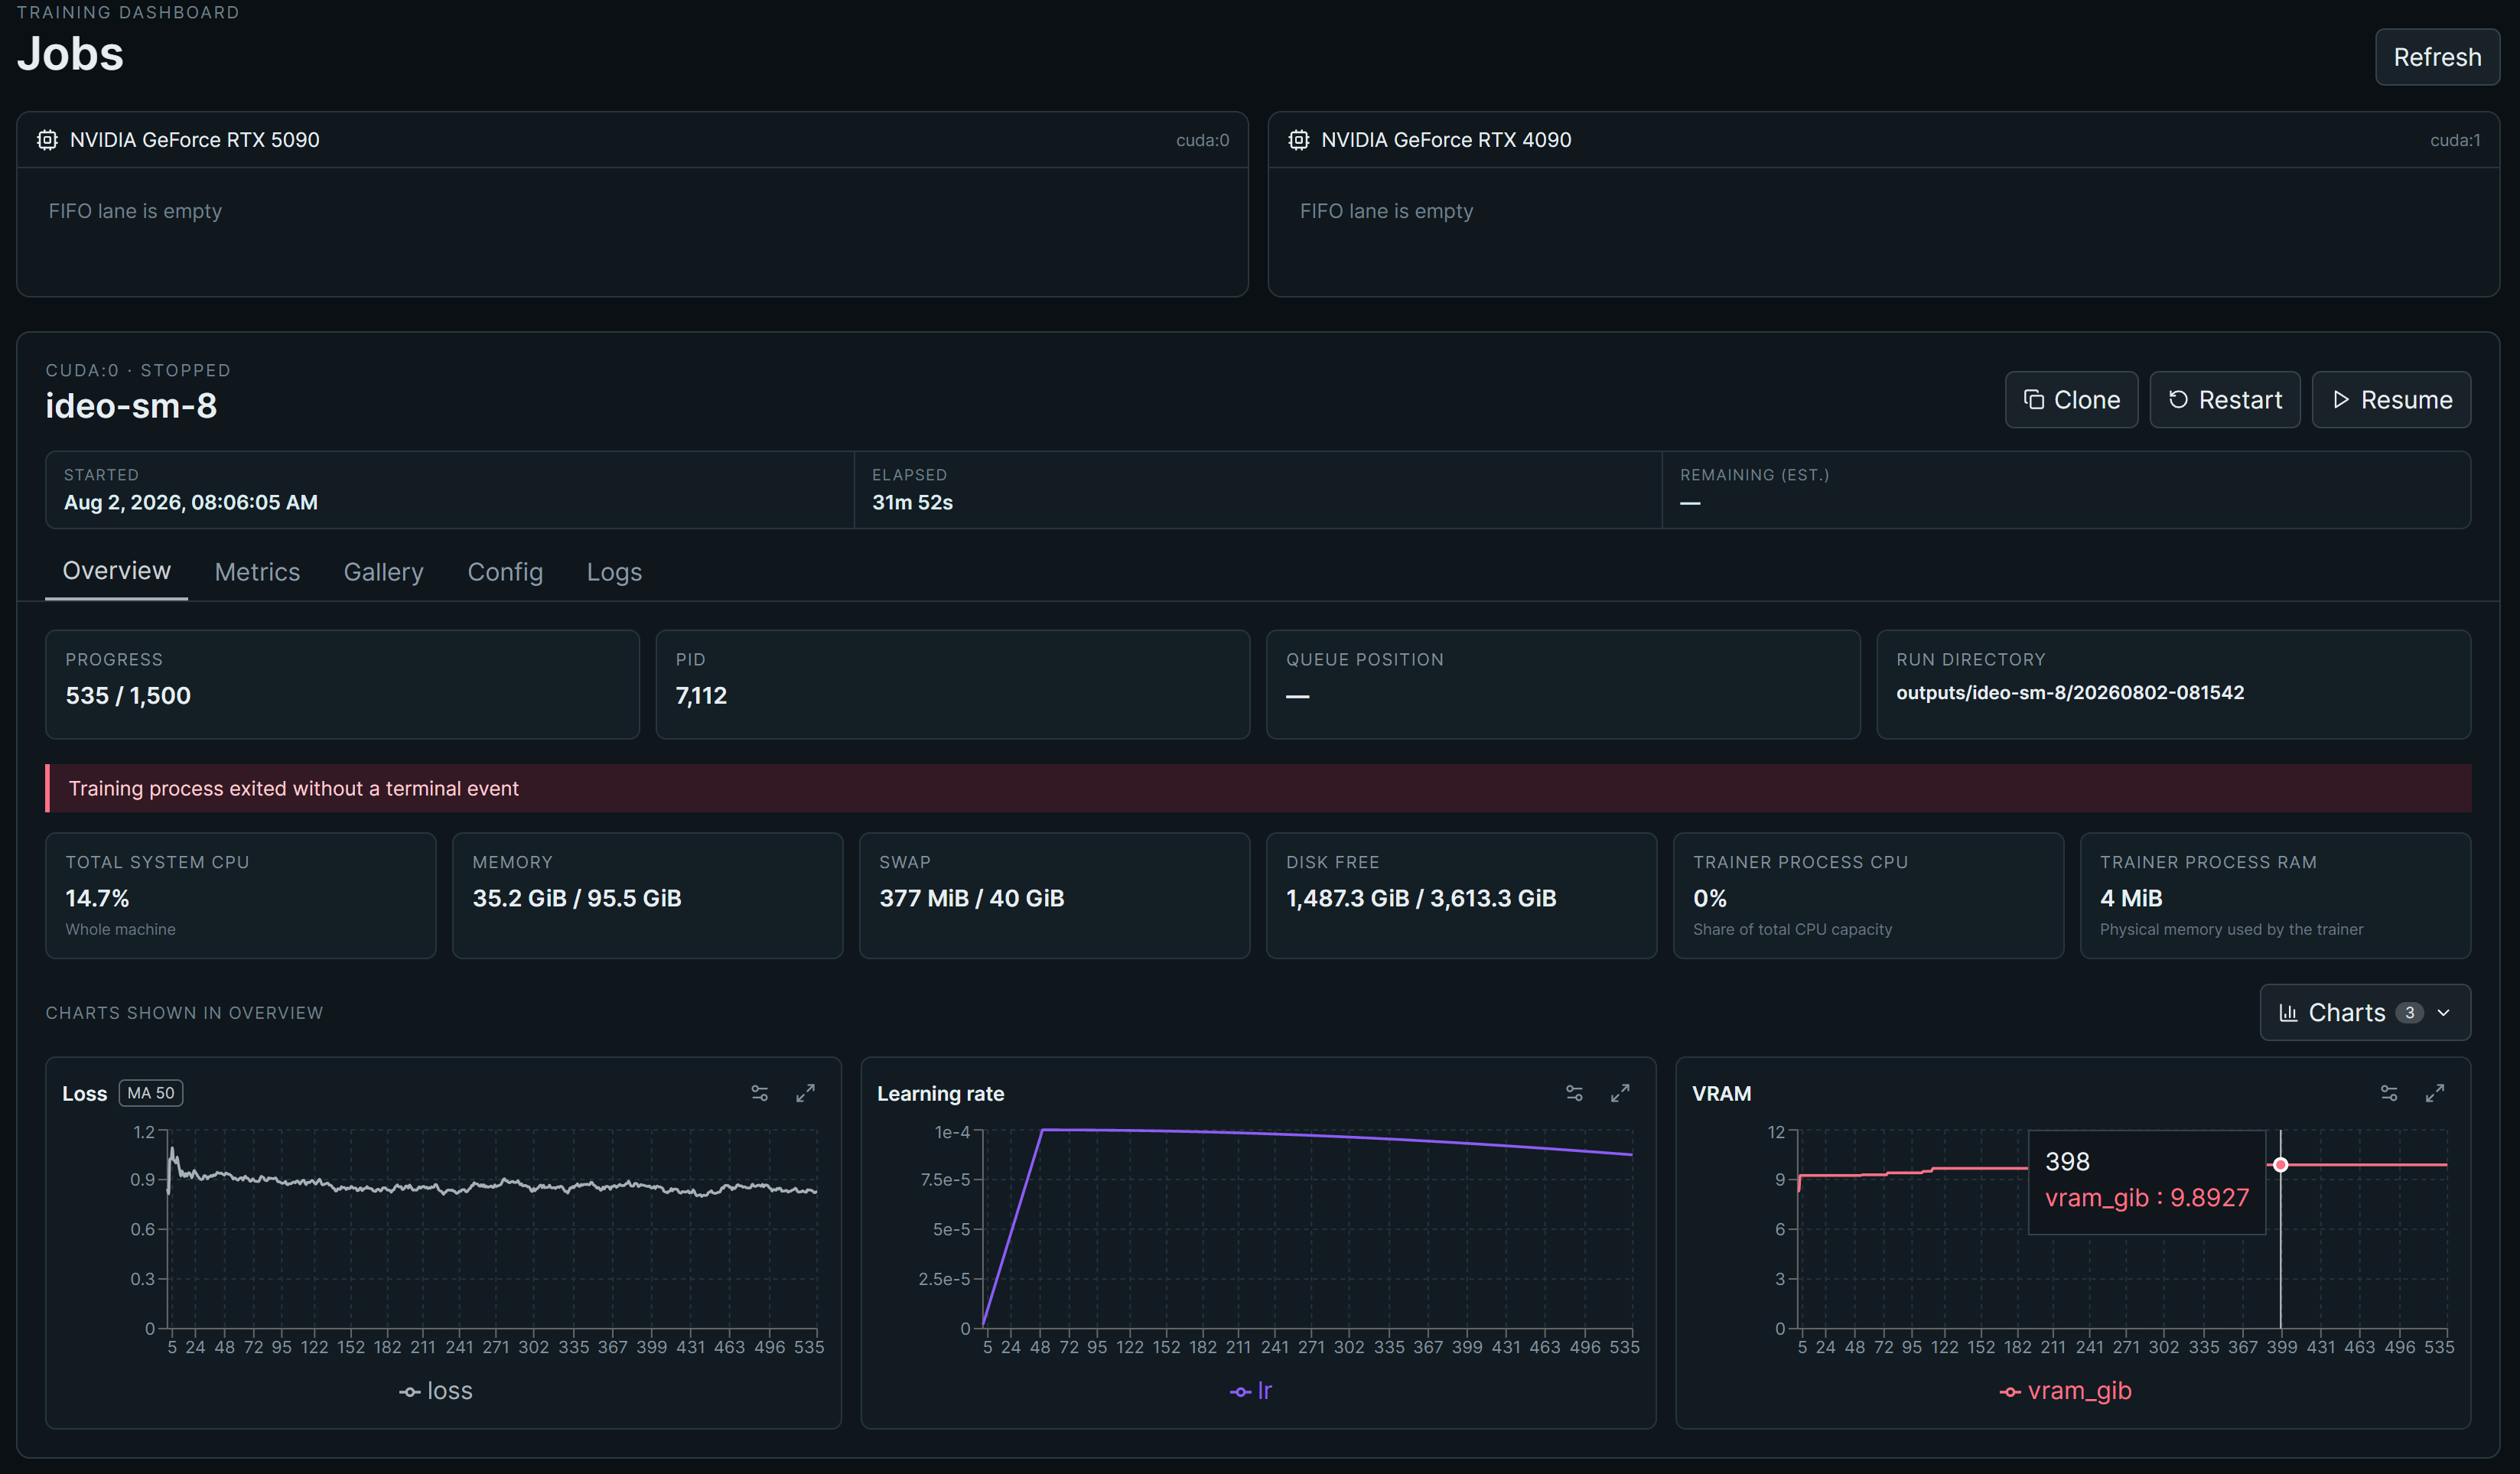Toggle the lr series legend

tap(1251, 1391)
